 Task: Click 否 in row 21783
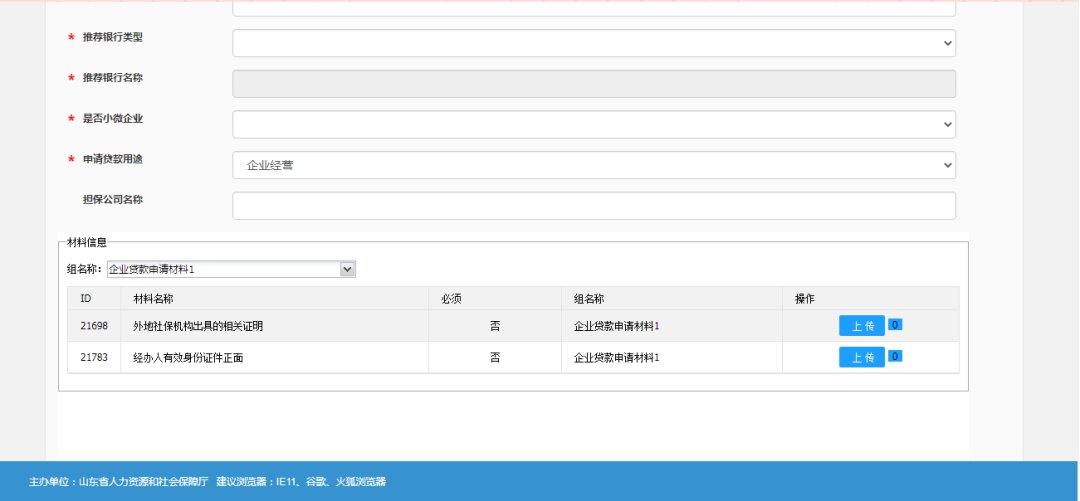495,358
